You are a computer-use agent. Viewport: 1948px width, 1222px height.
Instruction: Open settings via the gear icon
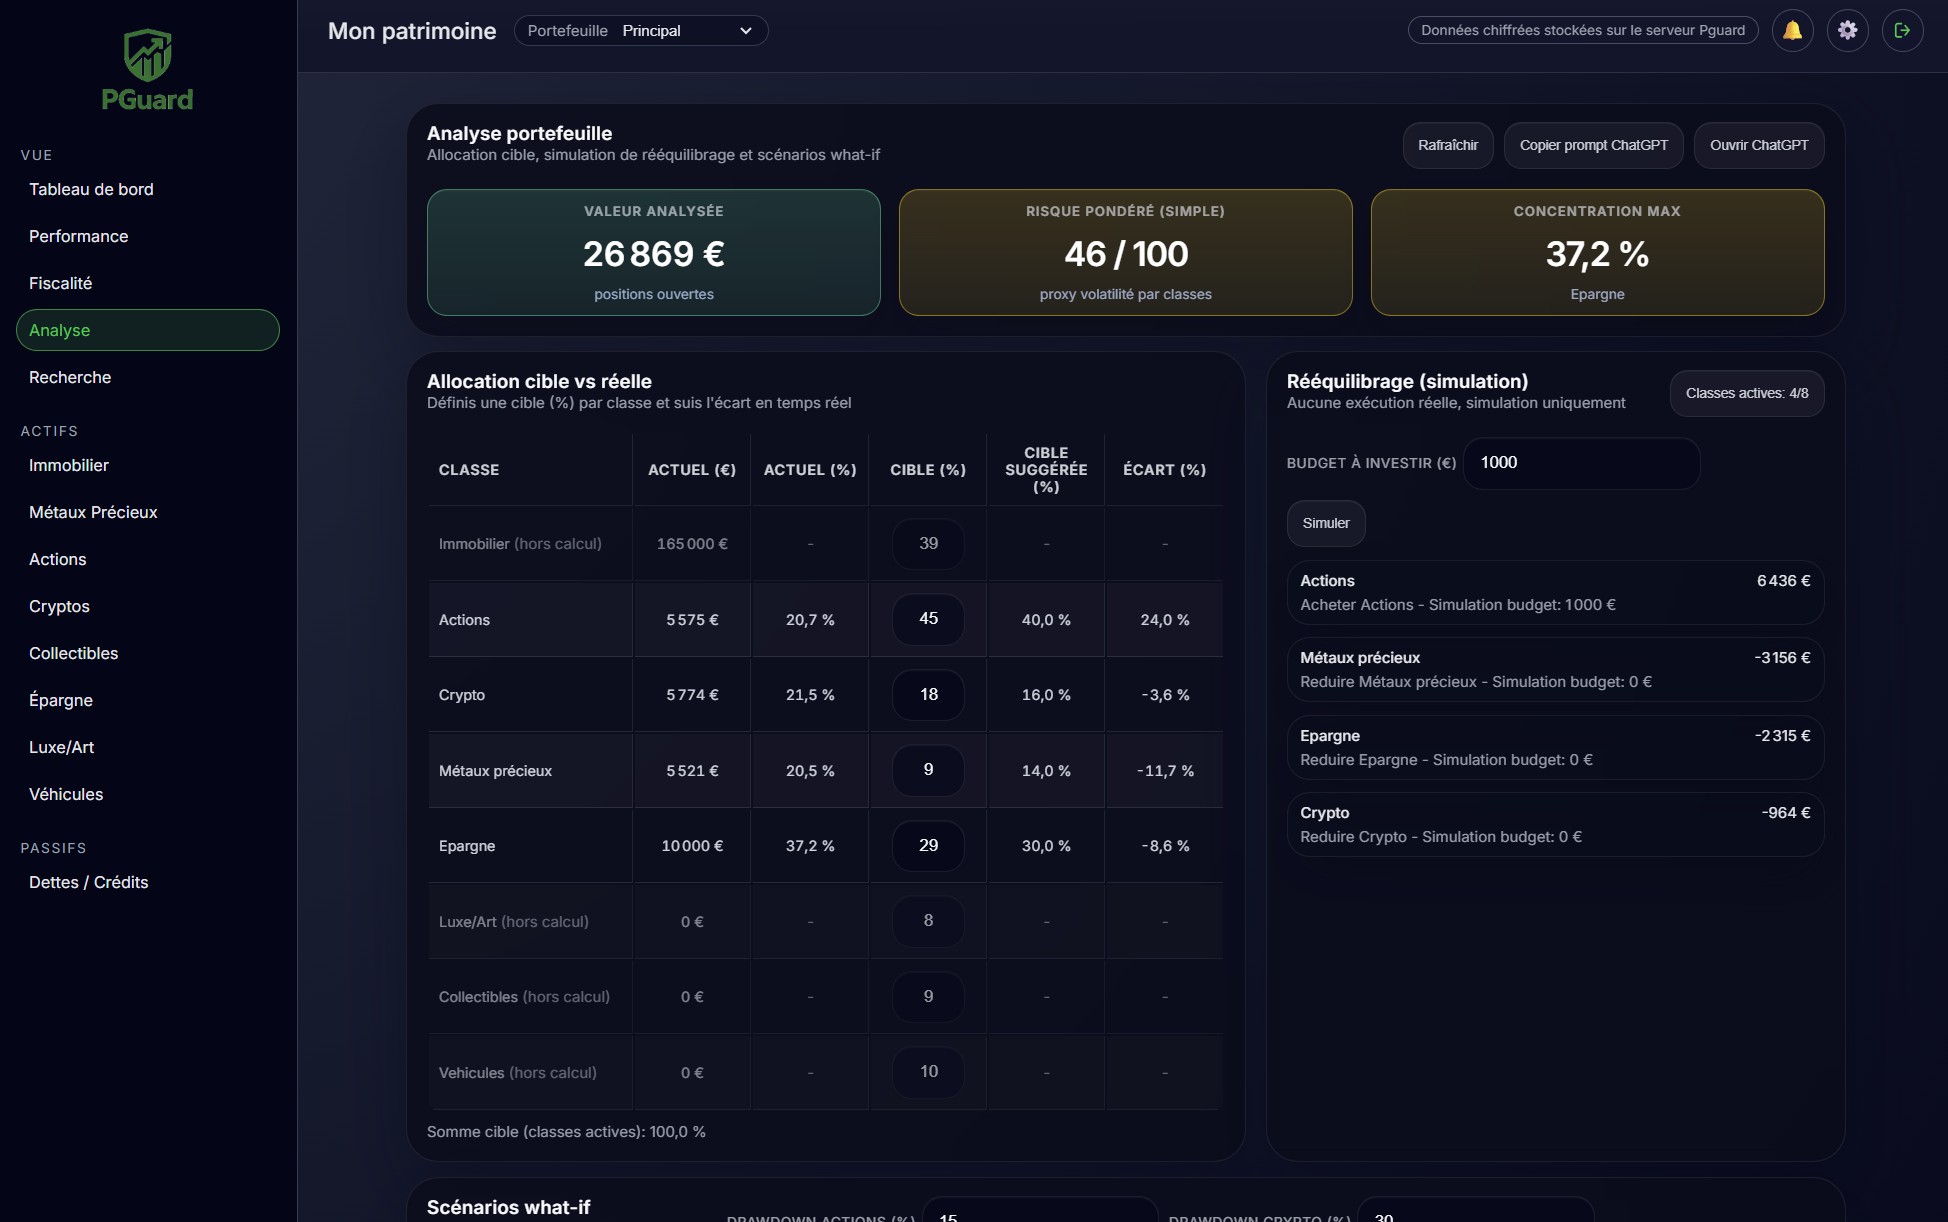pos(1848,30)
